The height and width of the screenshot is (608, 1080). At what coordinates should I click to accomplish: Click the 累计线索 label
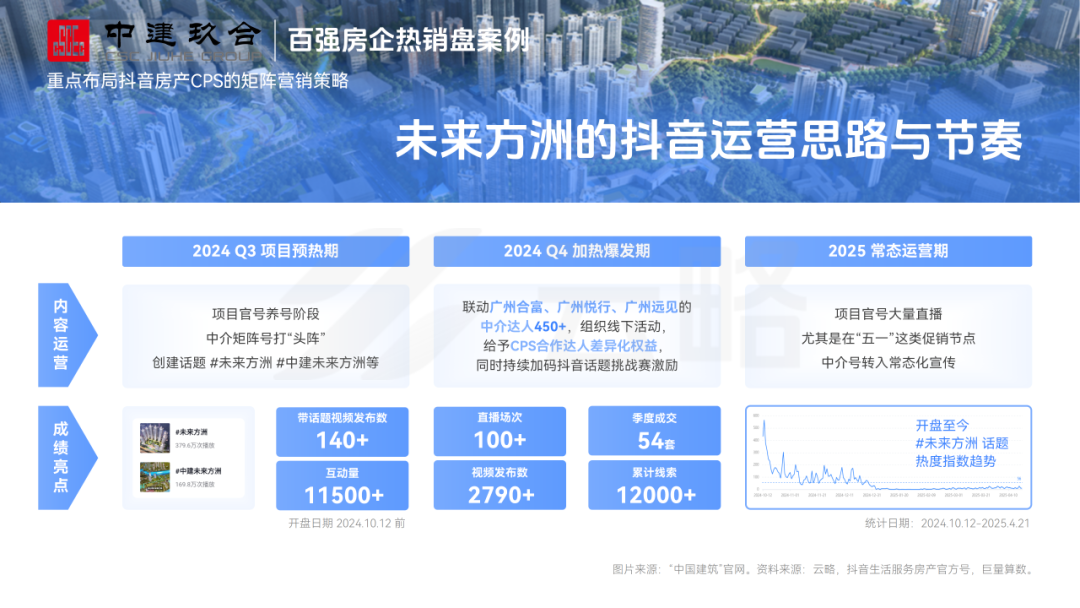654,472
